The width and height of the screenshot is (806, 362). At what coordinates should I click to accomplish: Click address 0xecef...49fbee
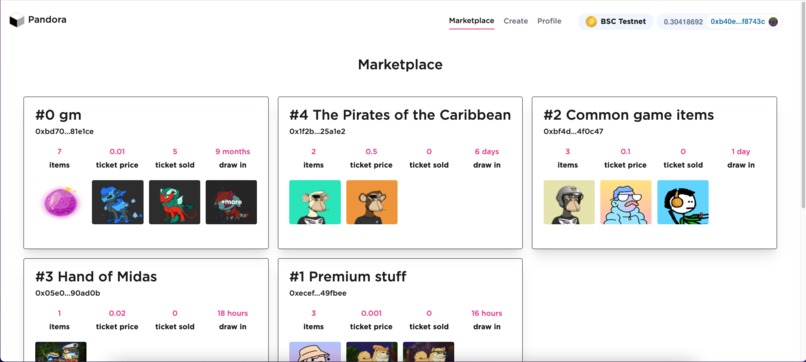(318, 293)
